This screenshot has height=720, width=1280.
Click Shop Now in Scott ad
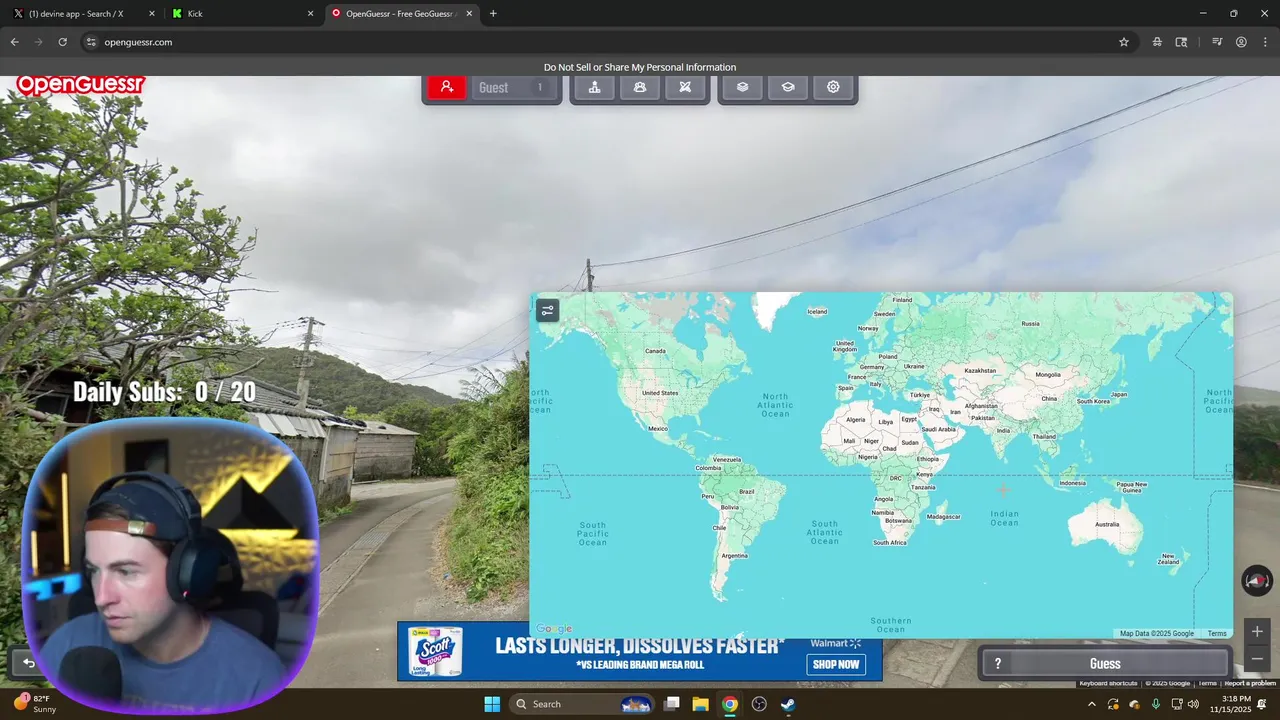point(836,664)
